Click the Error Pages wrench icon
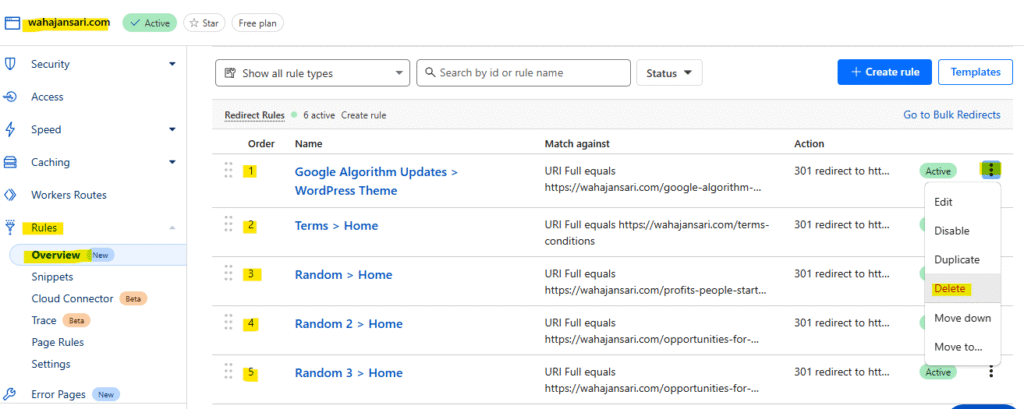The height and width of the screenshot is (409, 1024). click(x=11, y=394)
